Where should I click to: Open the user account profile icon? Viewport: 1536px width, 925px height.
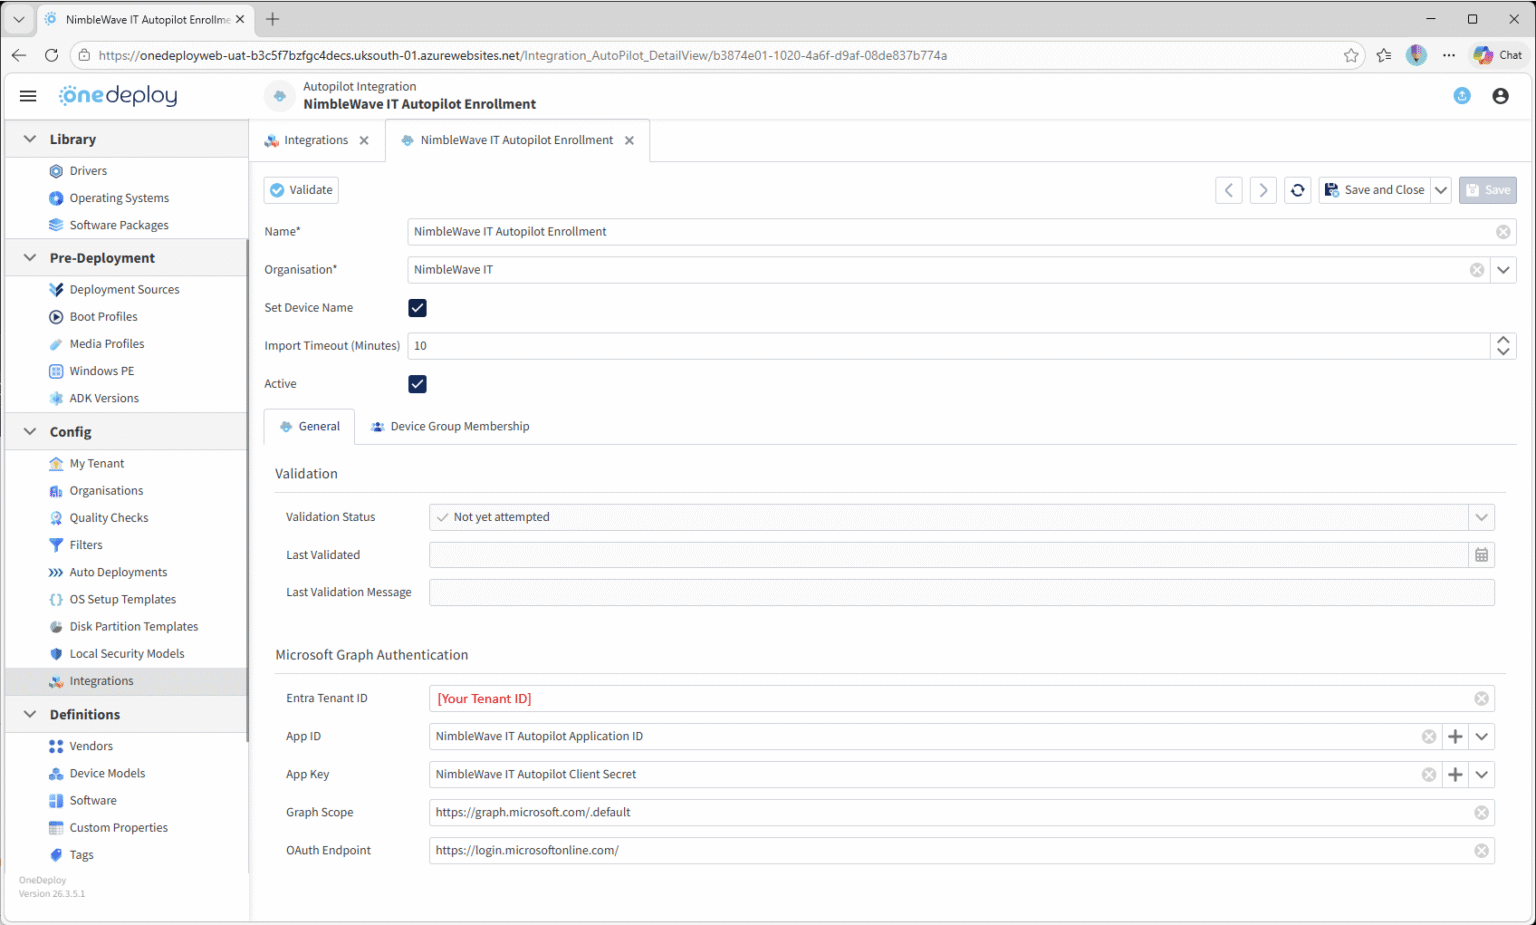tap(1500, 96)
